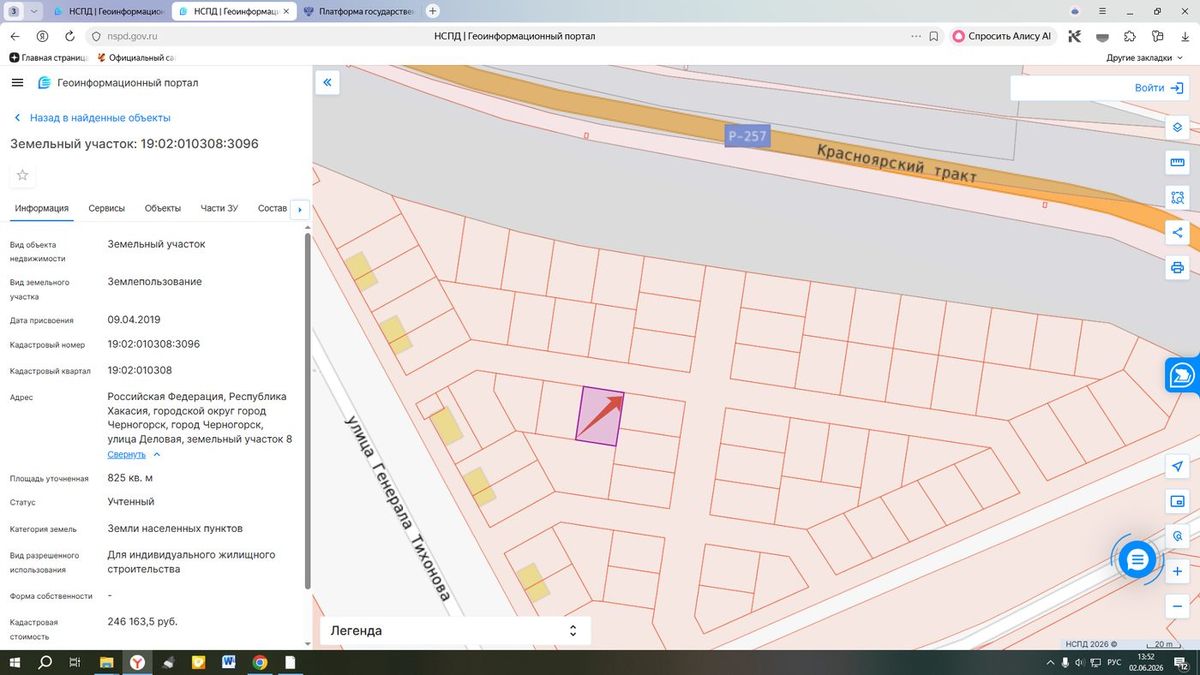Bookmark this page in the address bar
The image size is (1200, 675).
(933, 36)
